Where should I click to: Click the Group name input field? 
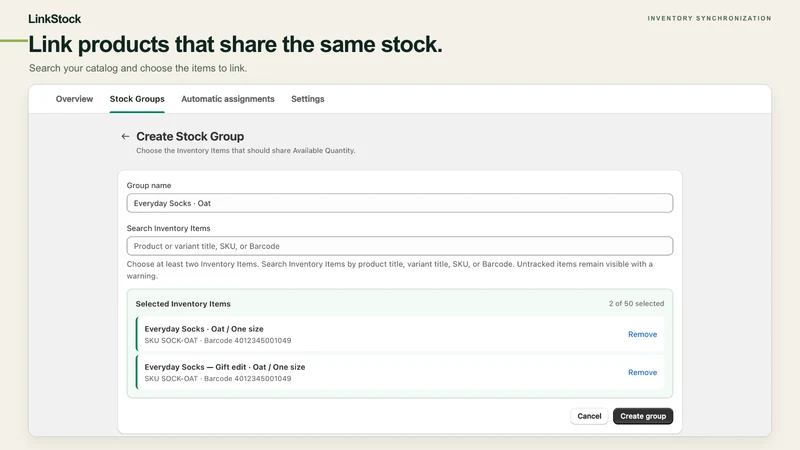point(399,203)
